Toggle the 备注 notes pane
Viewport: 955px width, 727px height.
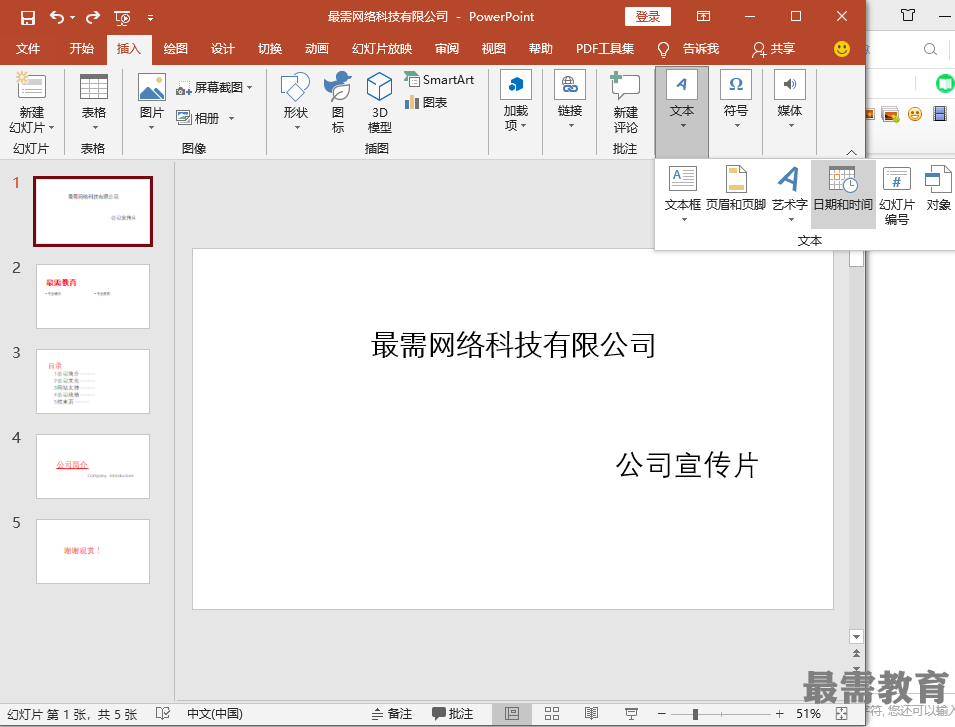(x=392, y=714)
